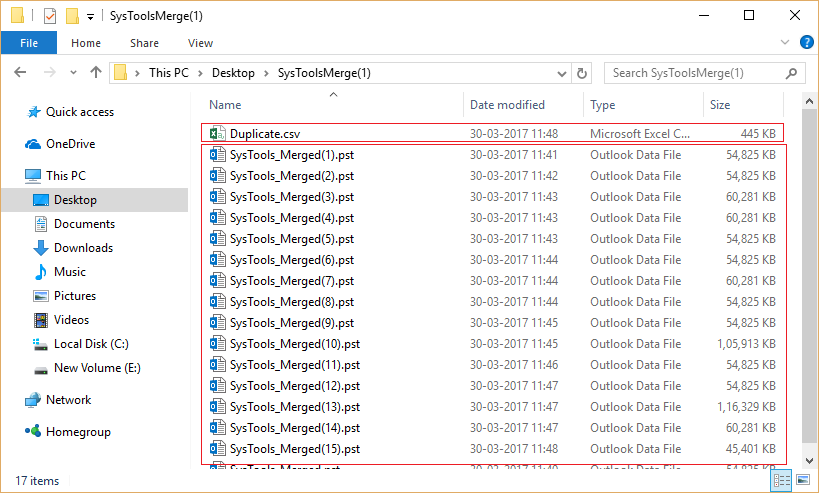Open Music in navigation pane

tap(69, 272)
